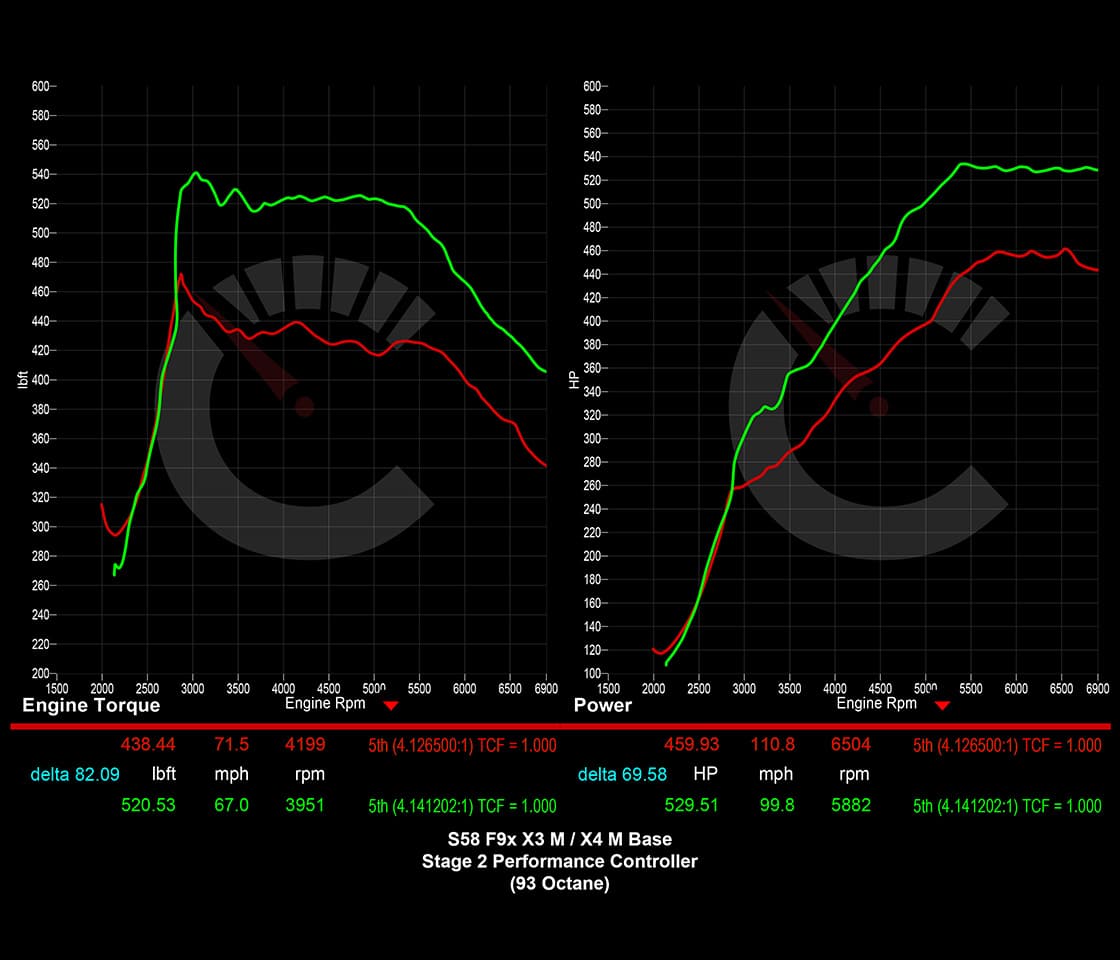Click the green power readout 529.51
The width and height of the screenshot is (1120, 960).
(x=692, y=805)
